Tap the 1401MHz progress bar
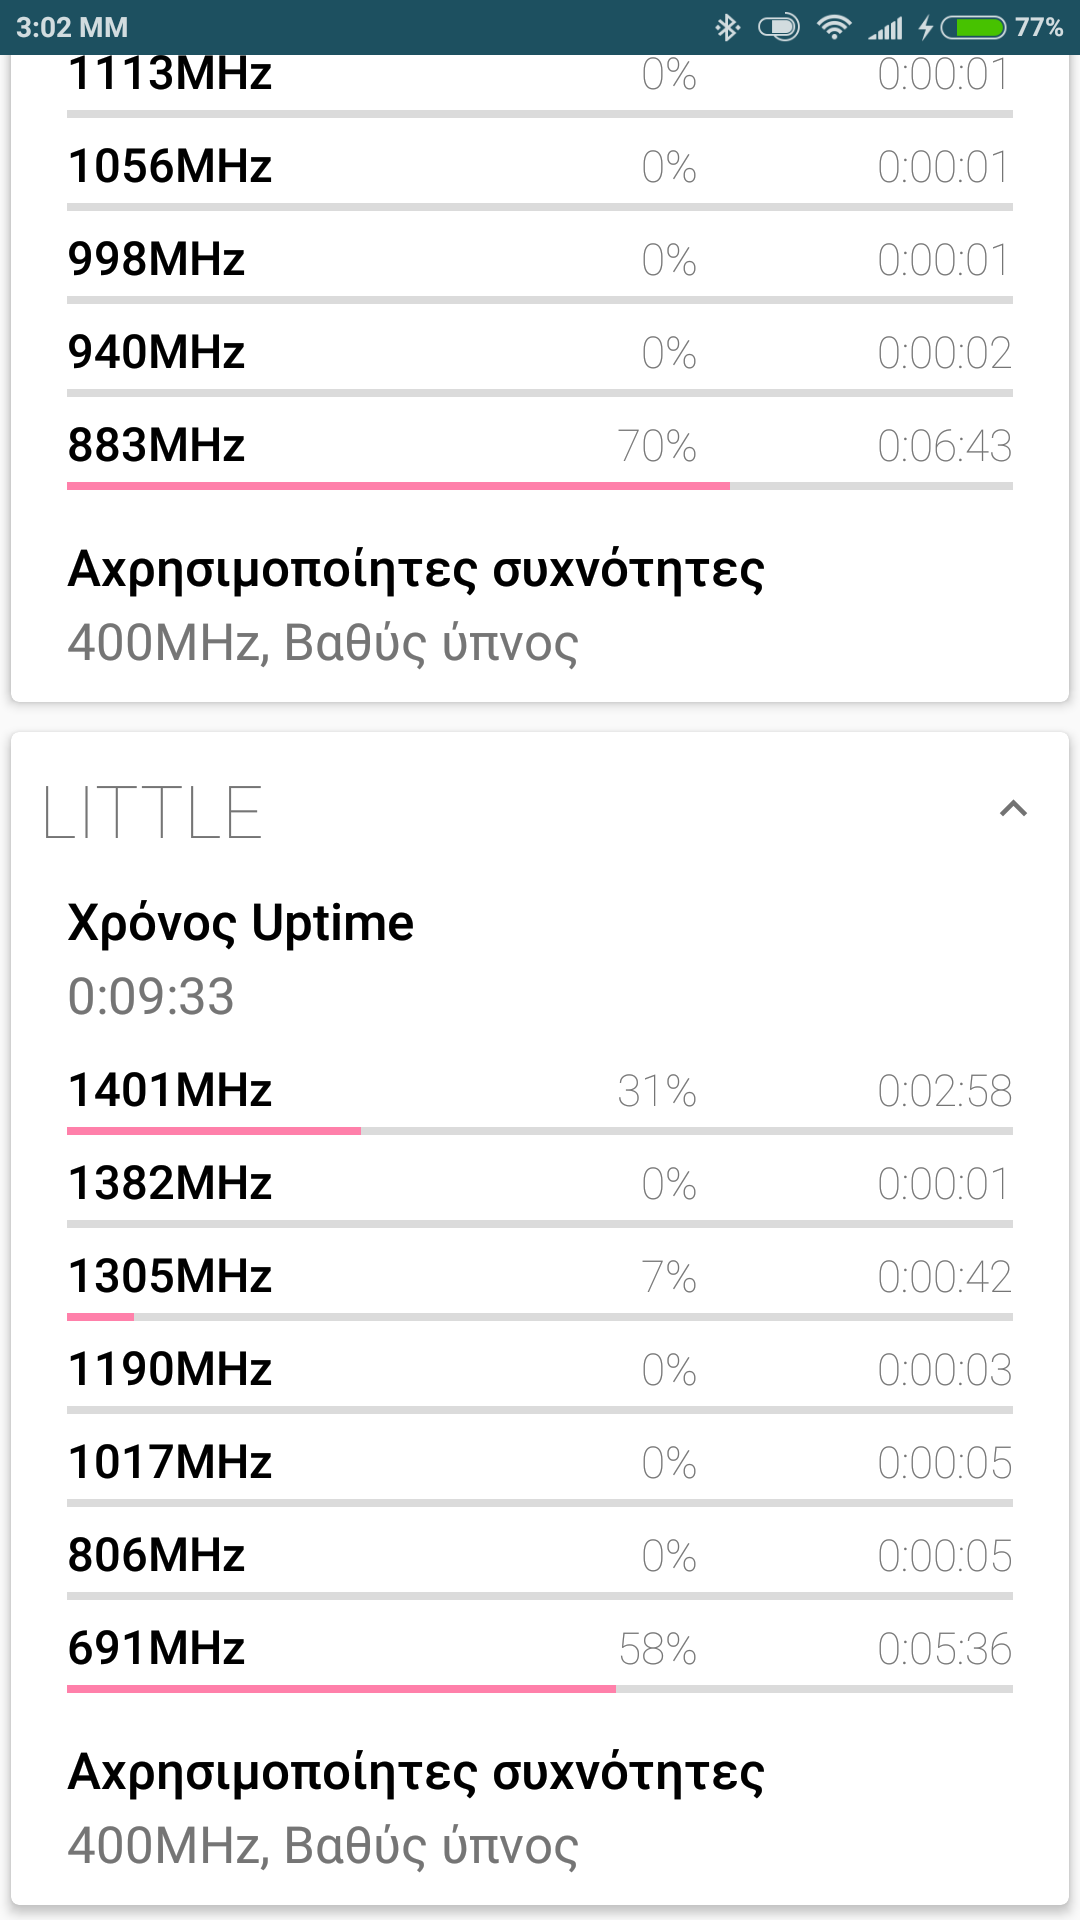The image size is (1080, 1920). click(x=540, y=1131)
